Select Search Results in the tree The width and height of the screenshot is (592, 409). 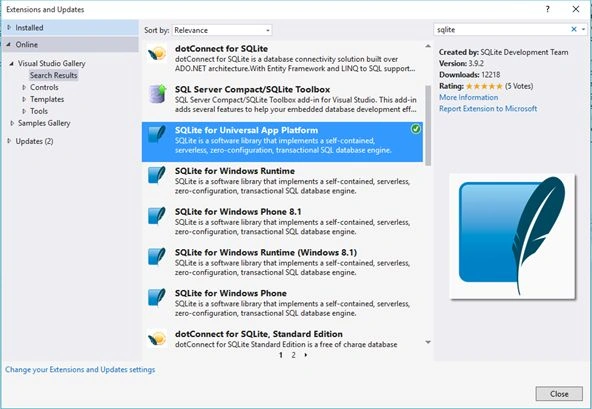point(54,75)
